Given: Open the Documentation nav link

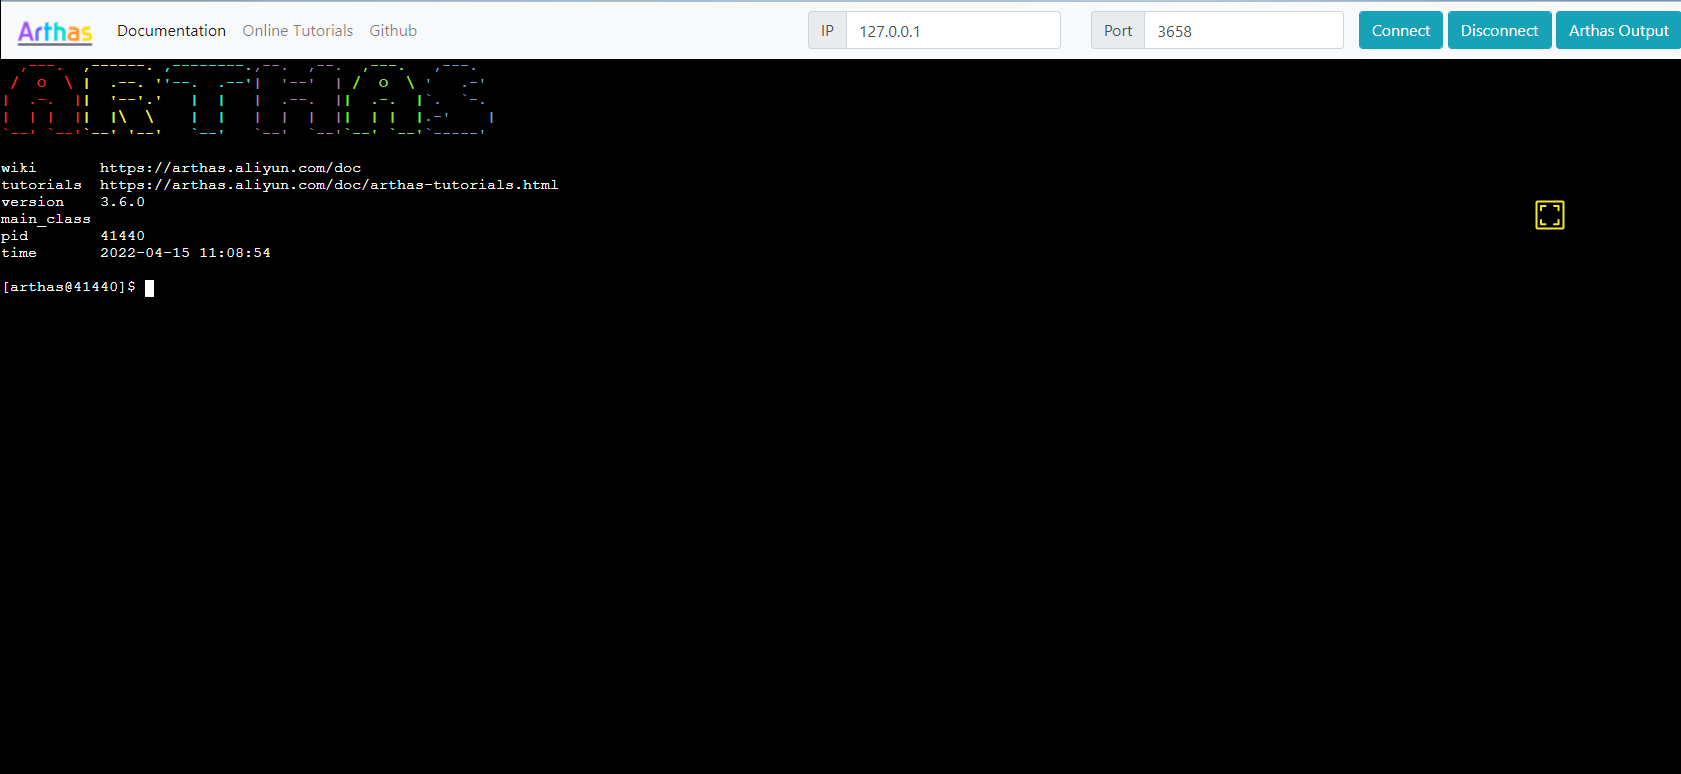Looking at the screenshot, I should pyautogui.click(x=171, y=31).
